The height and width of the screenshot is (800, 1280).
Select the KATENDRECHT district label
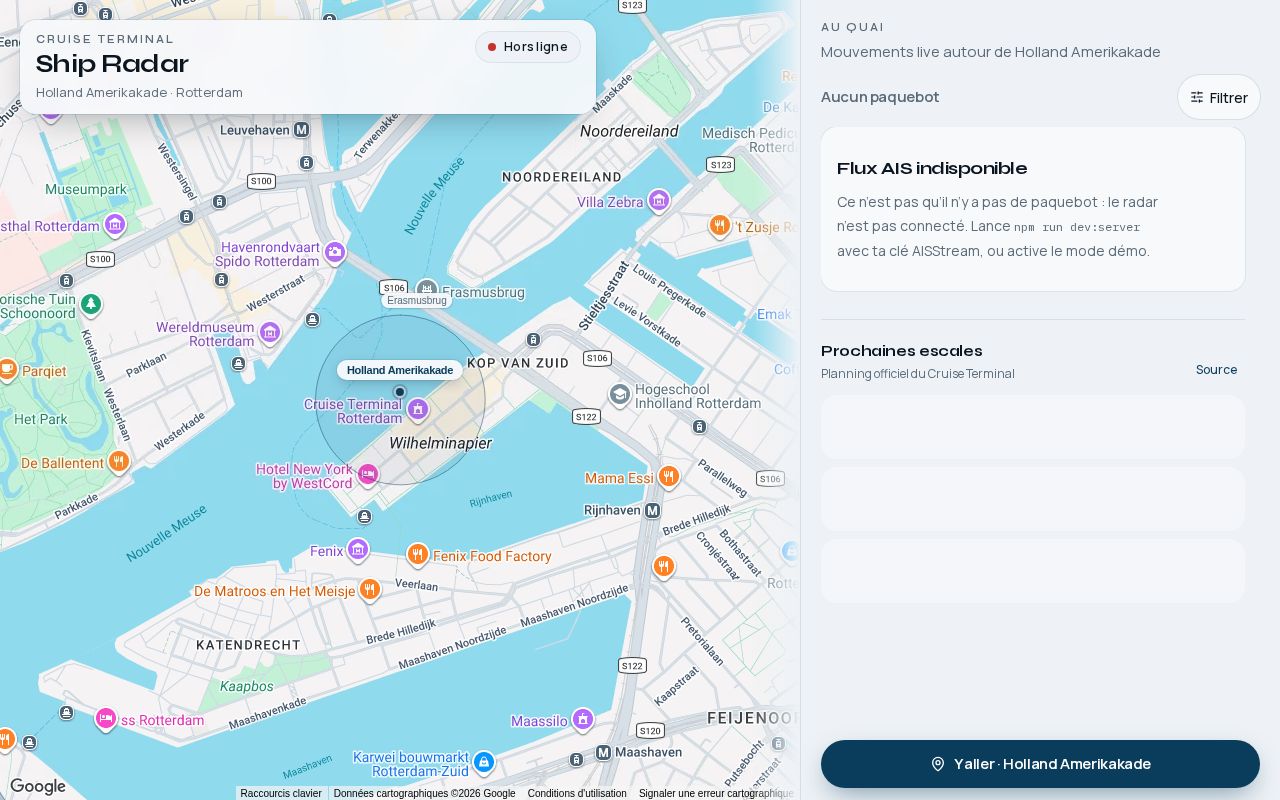[x=248, y=645]
